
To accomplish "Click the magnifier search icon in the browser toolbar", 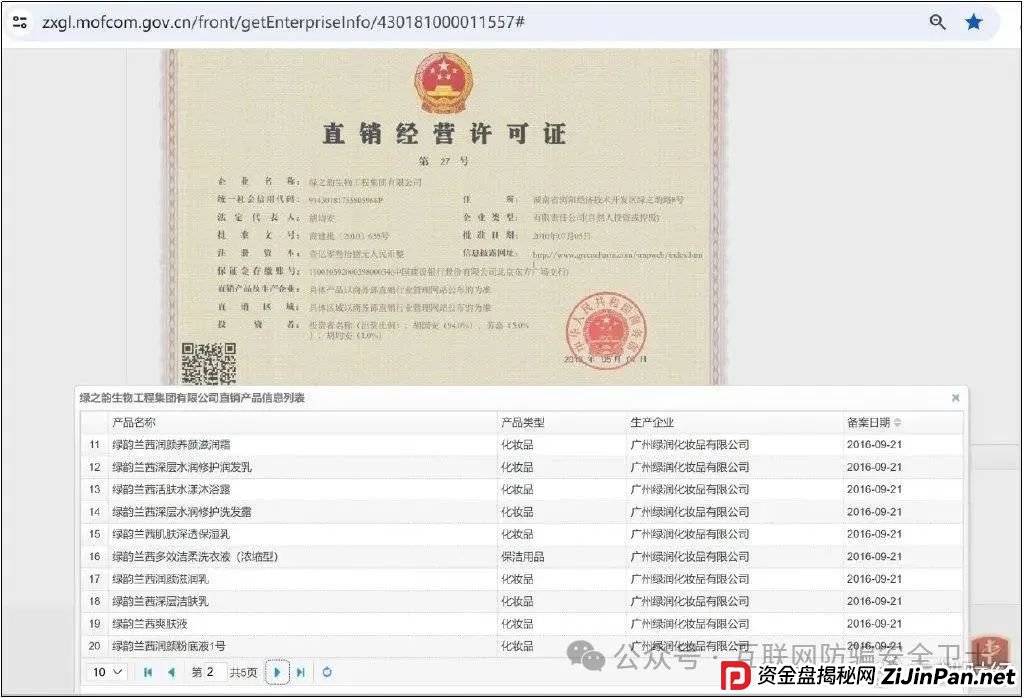I will click(937, 21).
